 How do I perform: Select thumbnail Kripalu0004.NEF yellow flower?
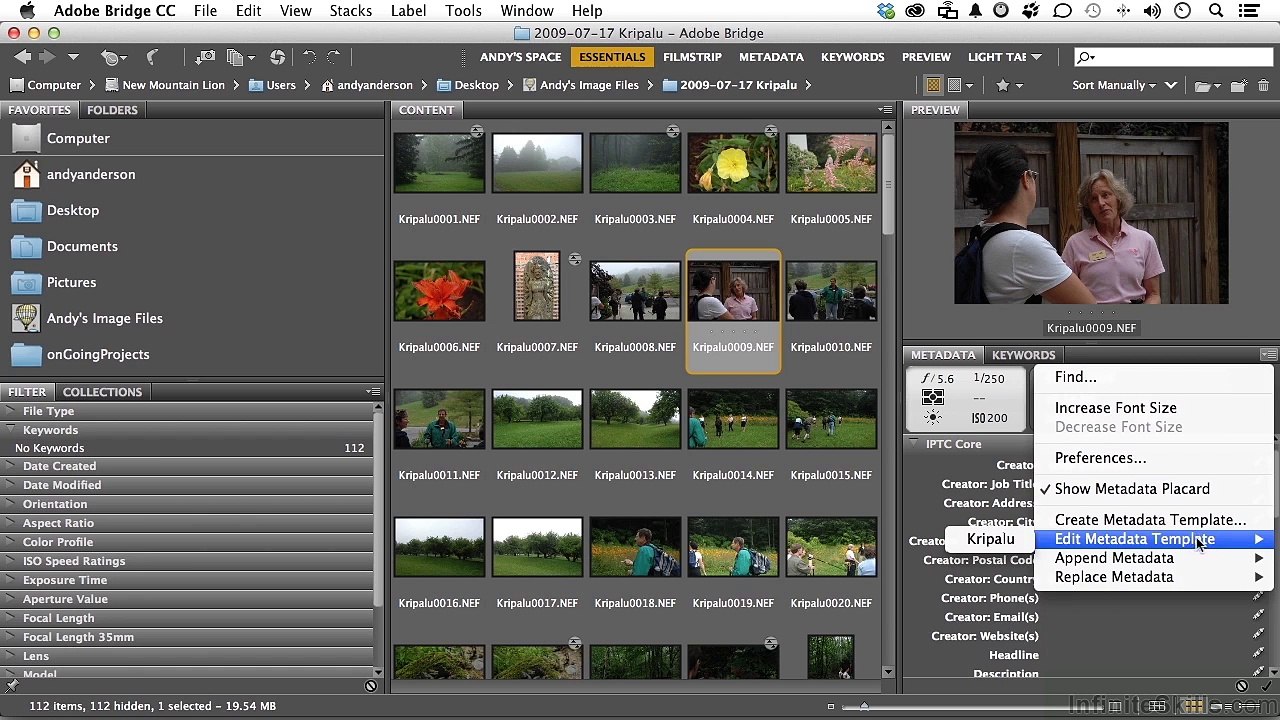[733, 163]
